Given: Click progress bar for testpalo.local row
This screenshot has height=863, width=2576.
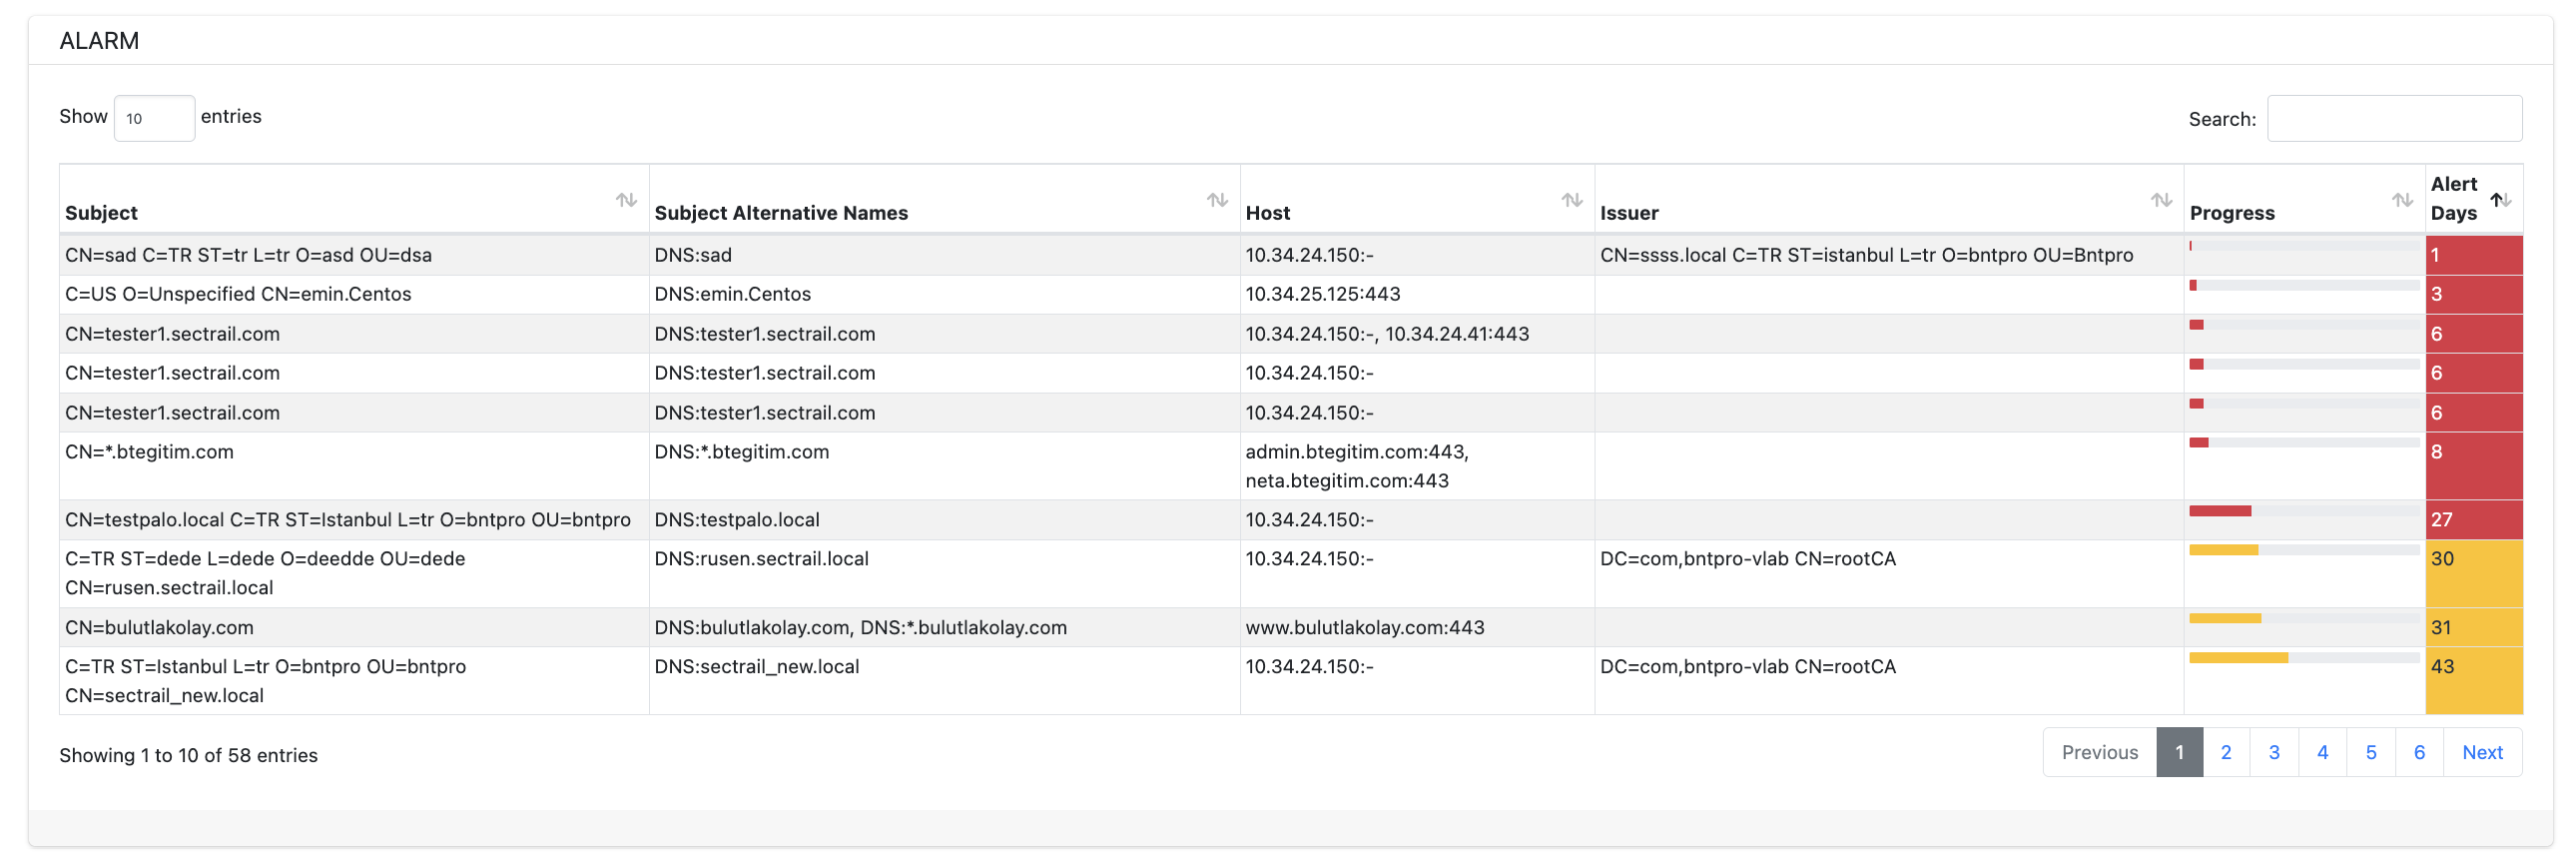Looking at the screenshot, I should (2303, 511).
